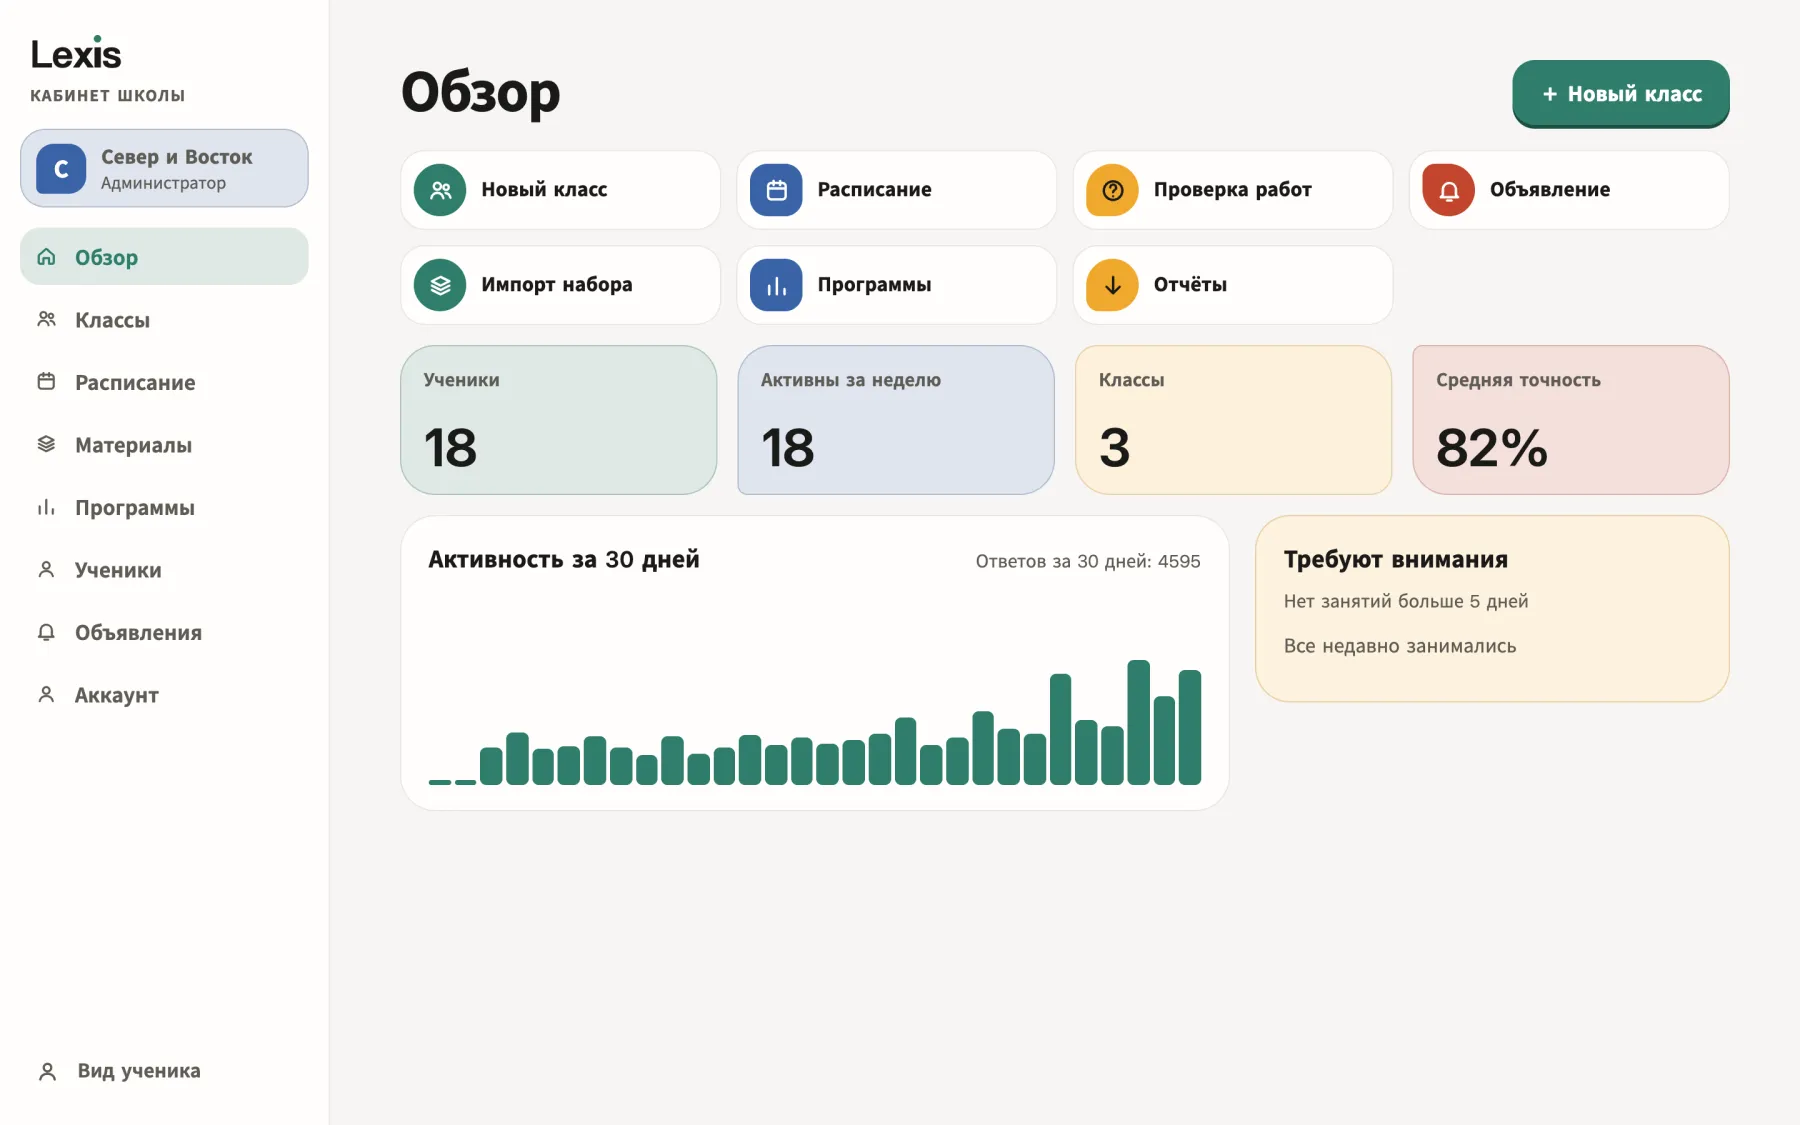The image size is (1800, 1125).
Task: Click the Ученики 18 stat card
Action: pyautogui.click(x=559, y=420)
